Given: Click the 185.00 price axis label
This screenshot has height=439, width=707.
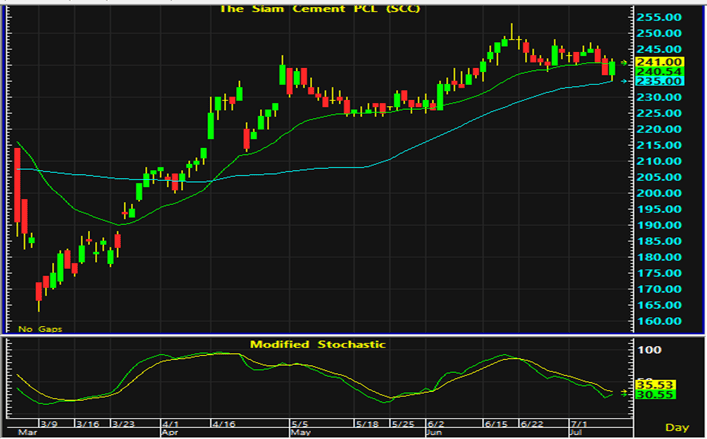Looking at the screenshot, I should coord(659,241).
